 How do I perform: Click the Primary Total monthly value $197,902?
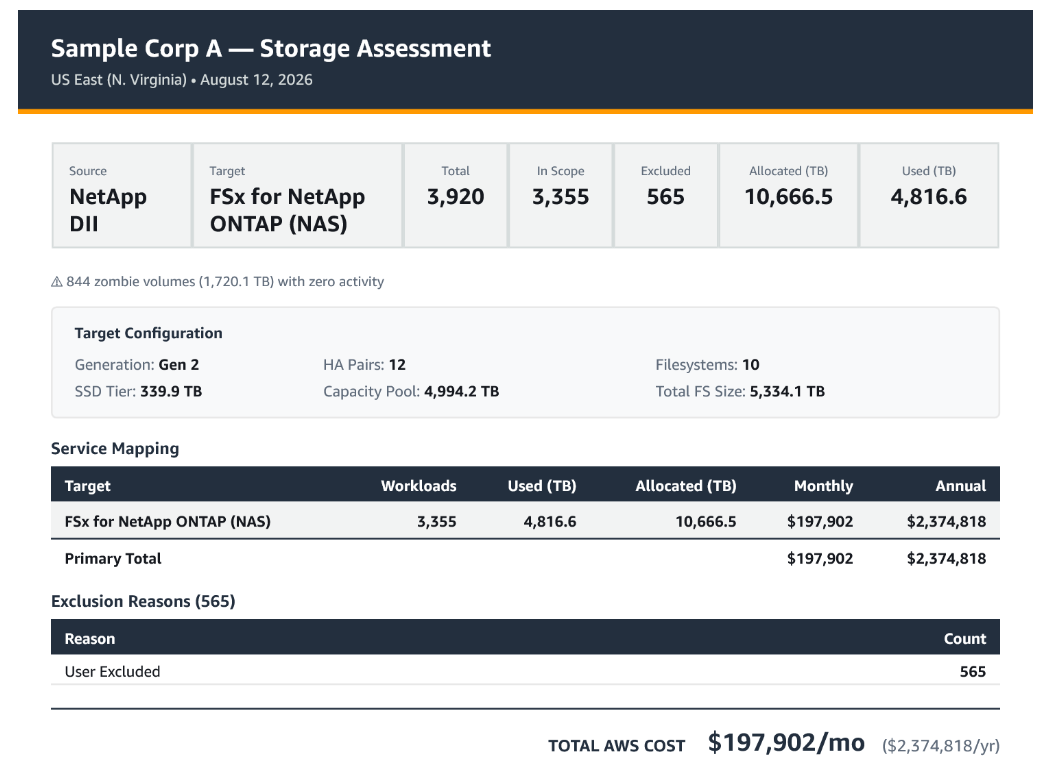[820, 558]
